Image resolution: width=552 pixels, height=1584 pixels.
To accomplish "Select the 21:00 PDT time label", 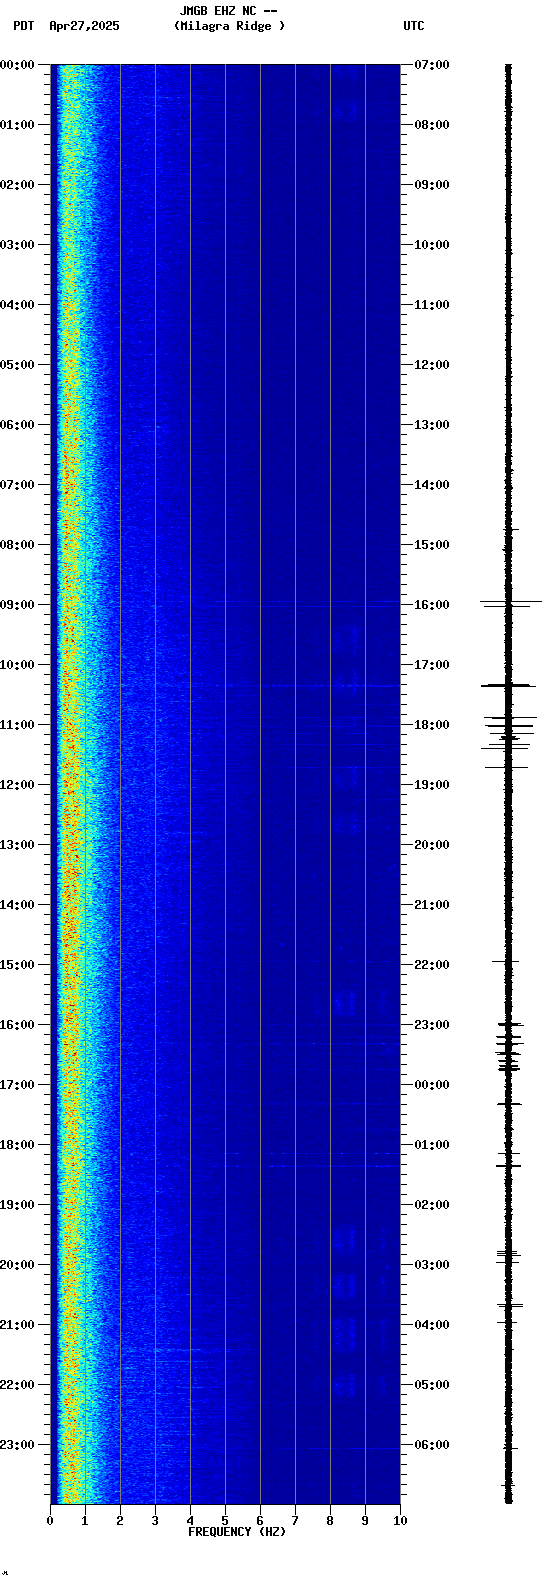I will [x=17, y=1325].
